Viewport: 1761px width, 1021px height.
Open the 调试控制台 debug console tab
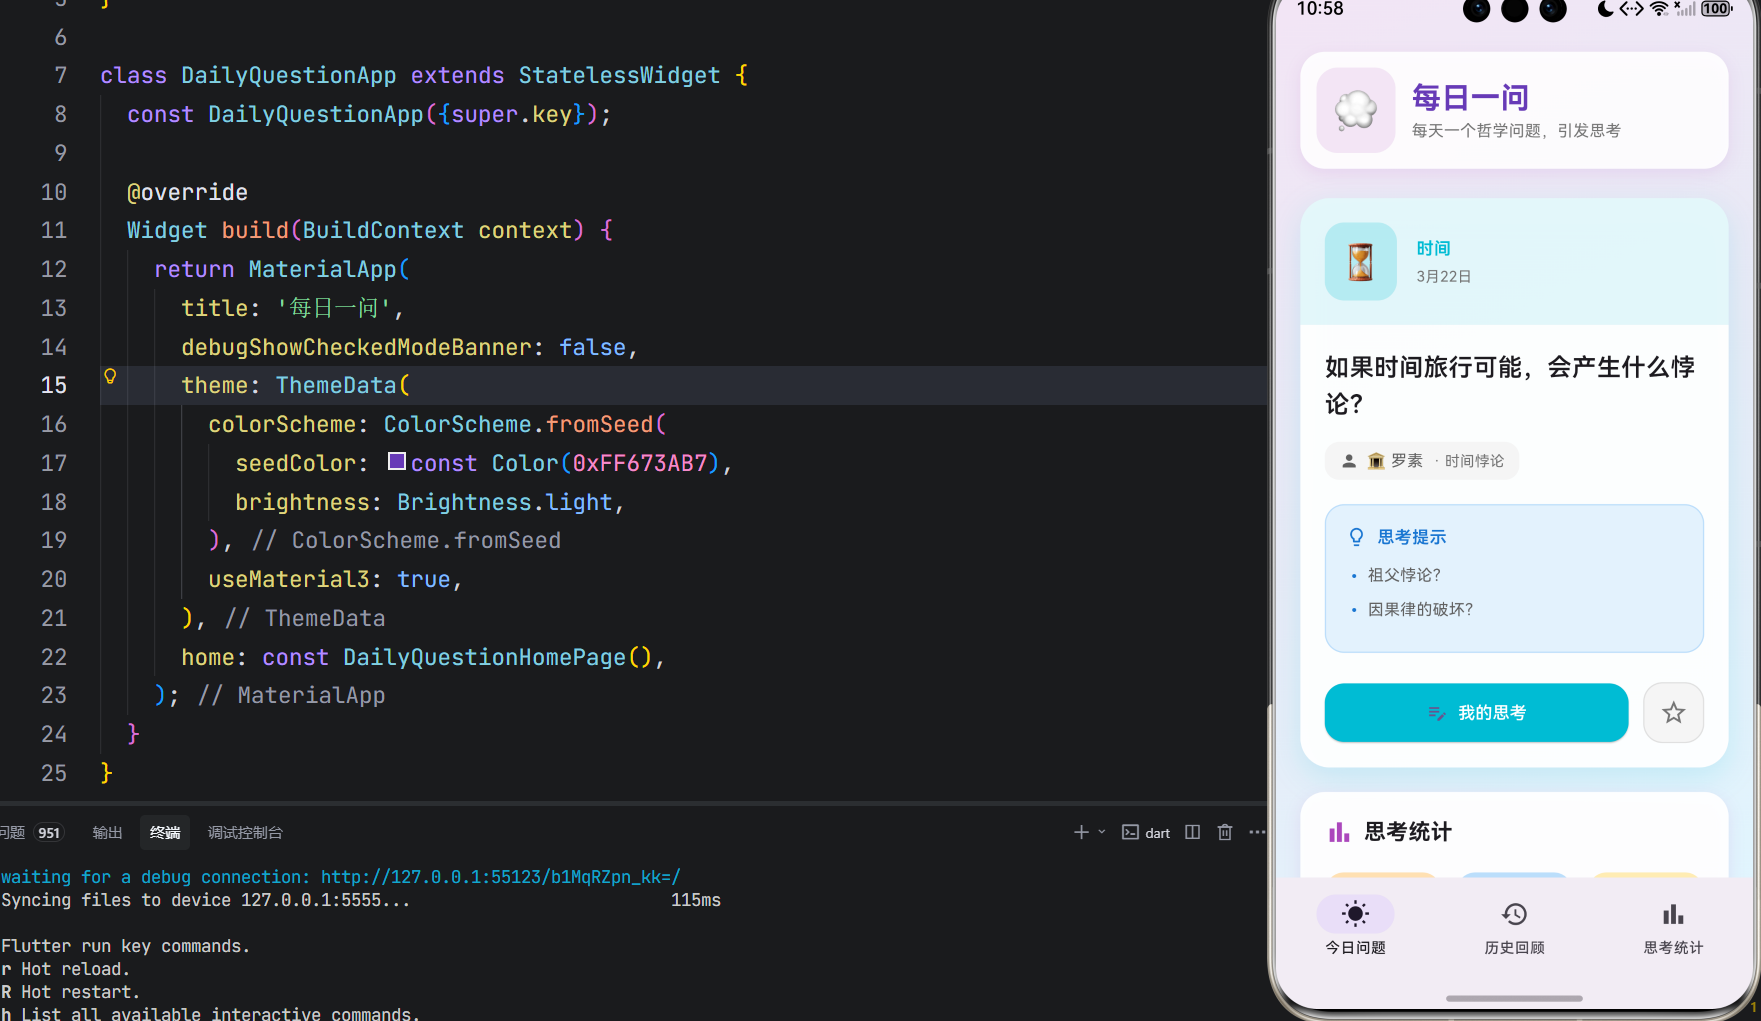pos(245,833)
